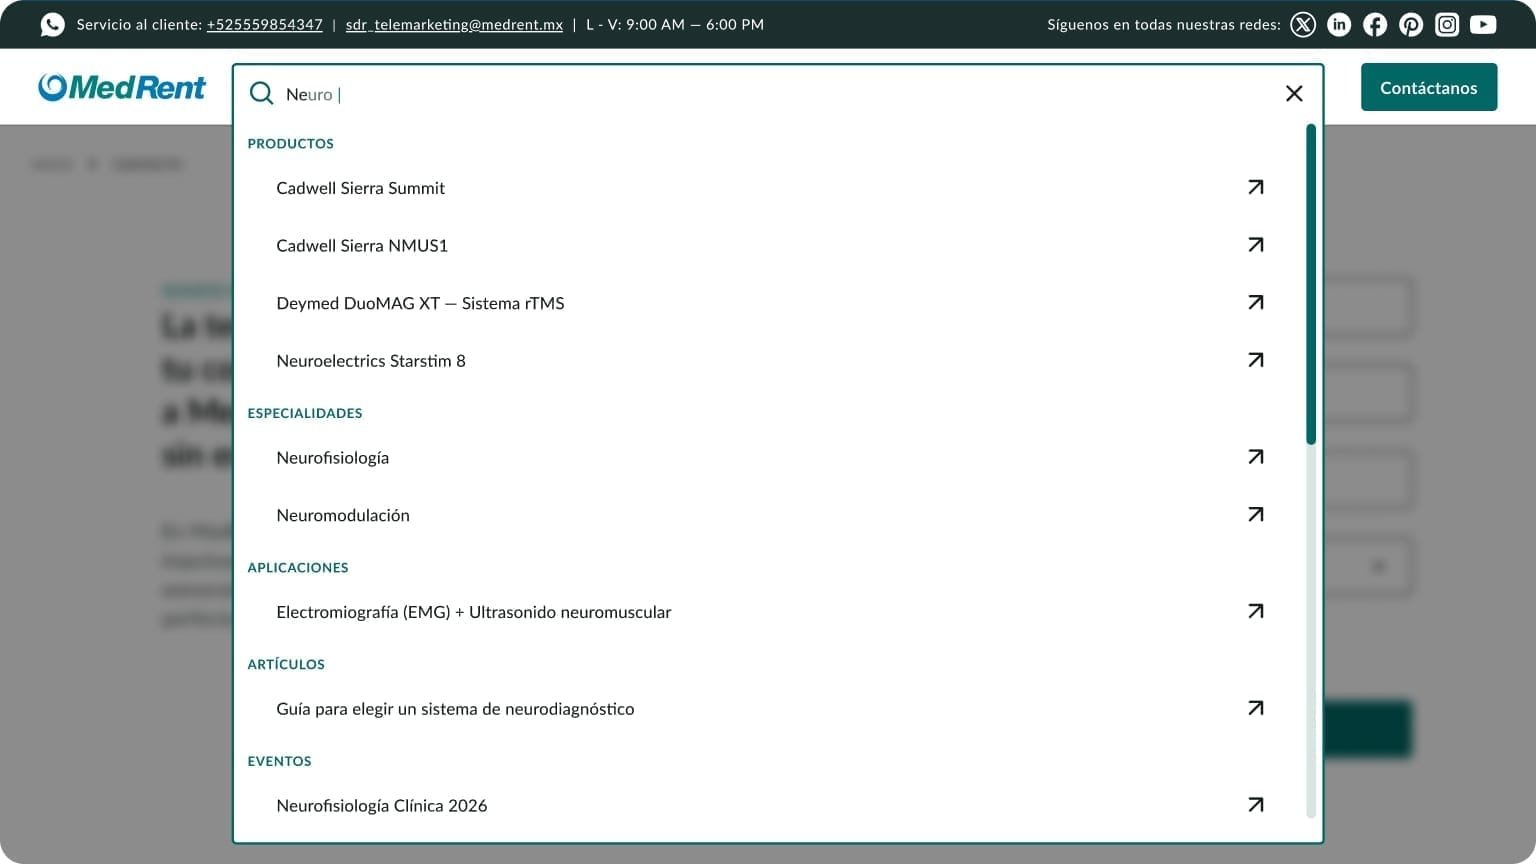Screen dimensions: 1536x864
Task: Open the Instagram social icon
Action: pos(1447,24)
